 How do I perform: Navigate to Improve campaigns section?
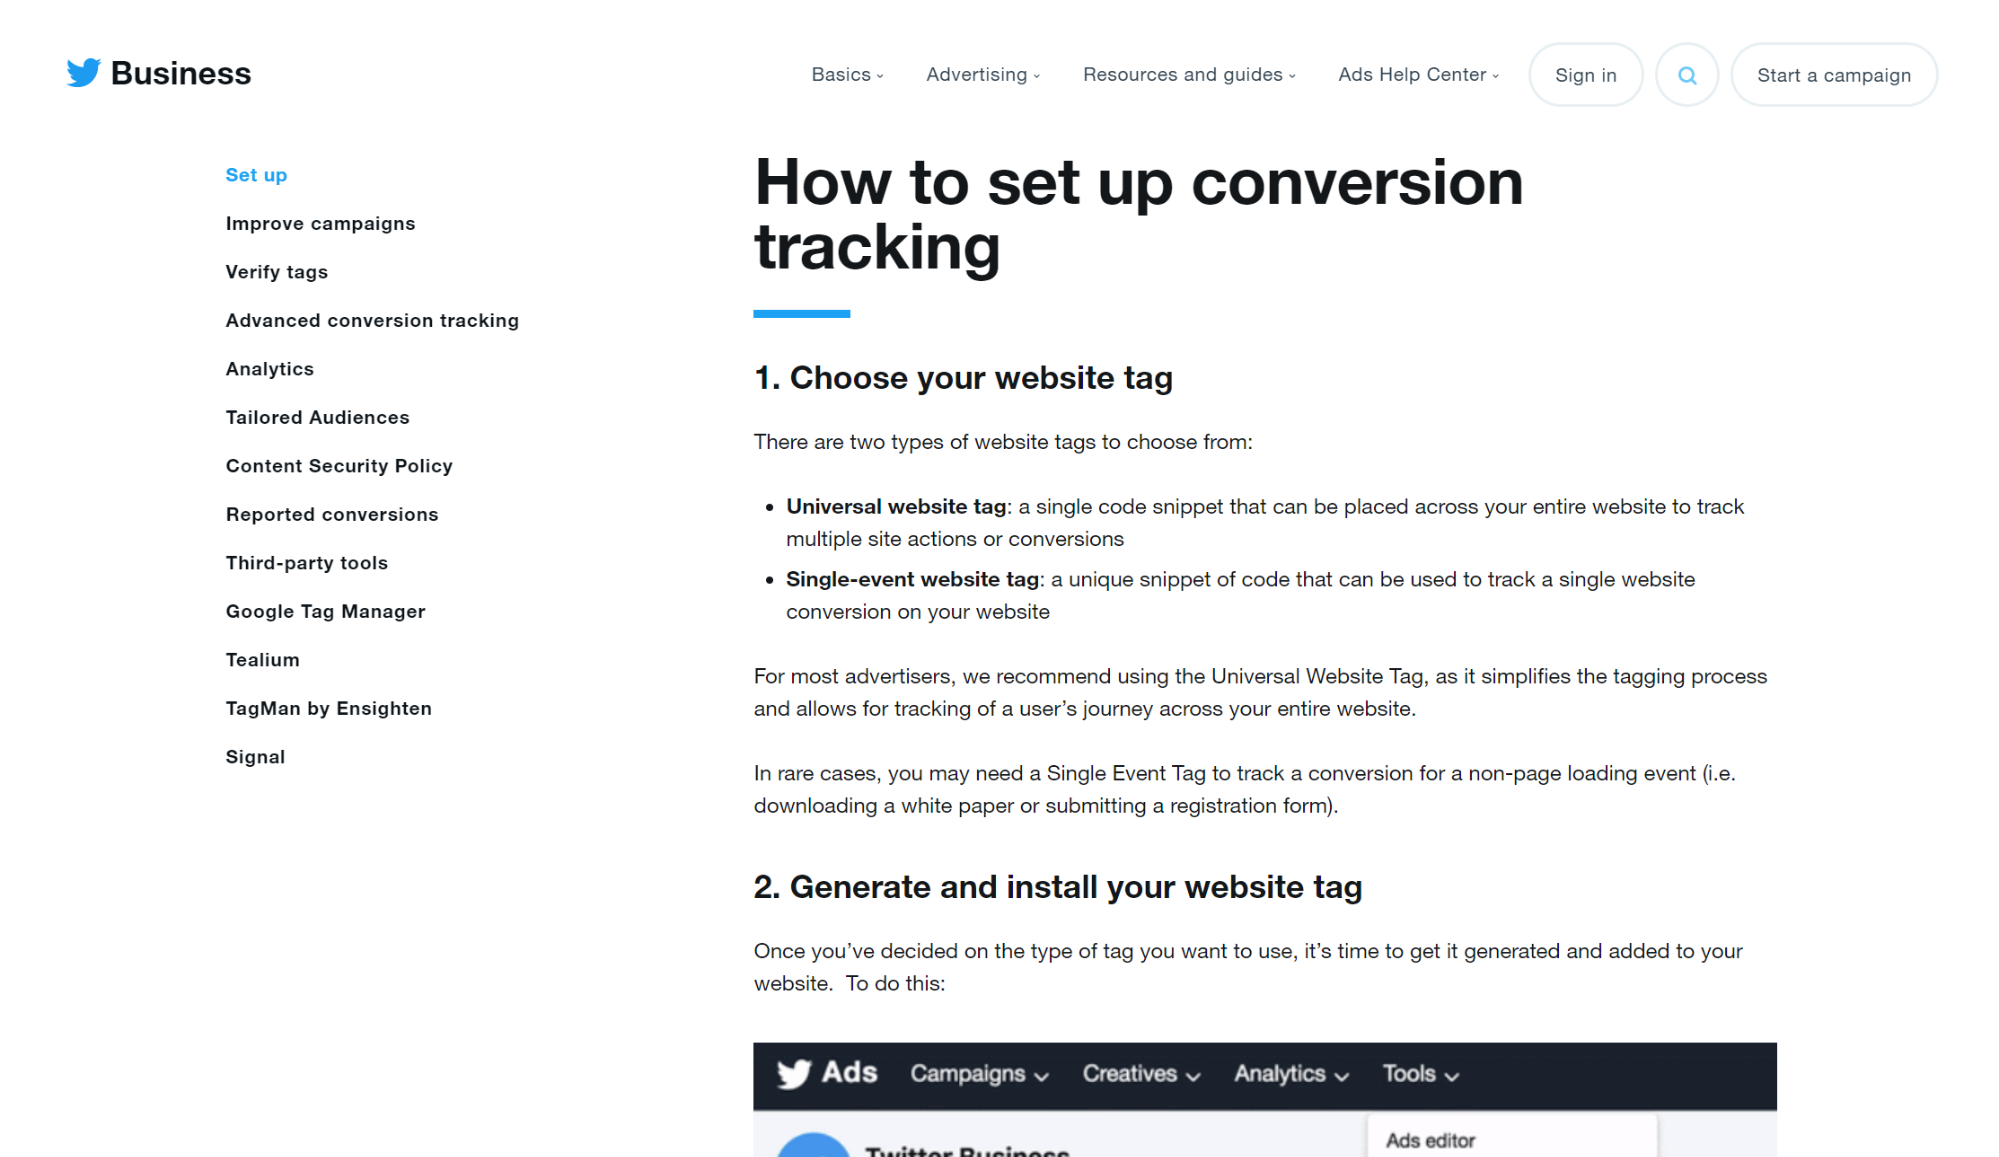pyautogui.click(x=319, y=223)
